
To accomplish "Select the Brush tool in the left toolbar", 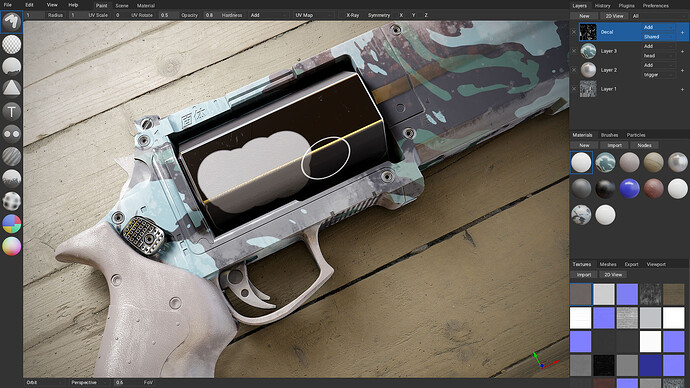I will (11, 22).
